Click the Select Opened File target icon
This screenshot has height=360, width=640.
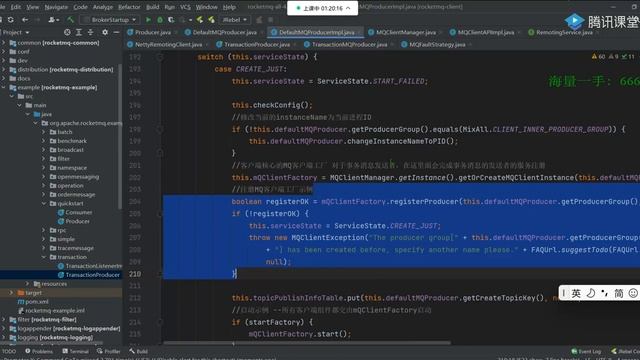click(67, 32)
